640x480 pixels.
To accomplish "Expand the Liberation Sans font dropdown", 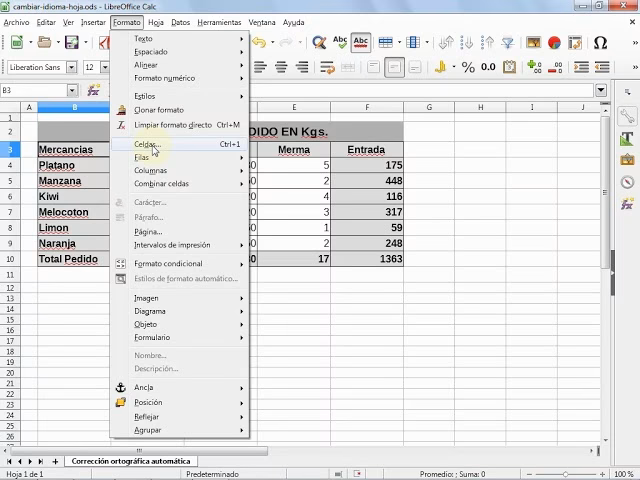I will (73, 67).
